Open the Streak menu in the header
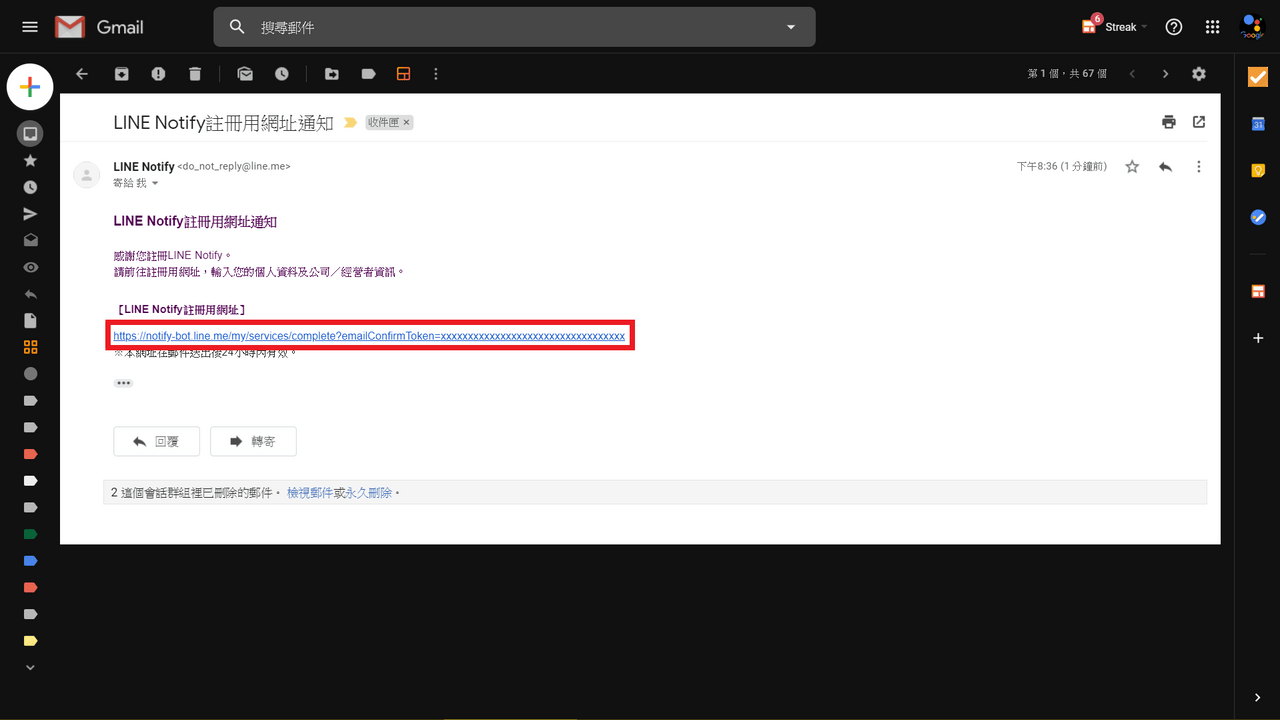 tap(1114, 26)
